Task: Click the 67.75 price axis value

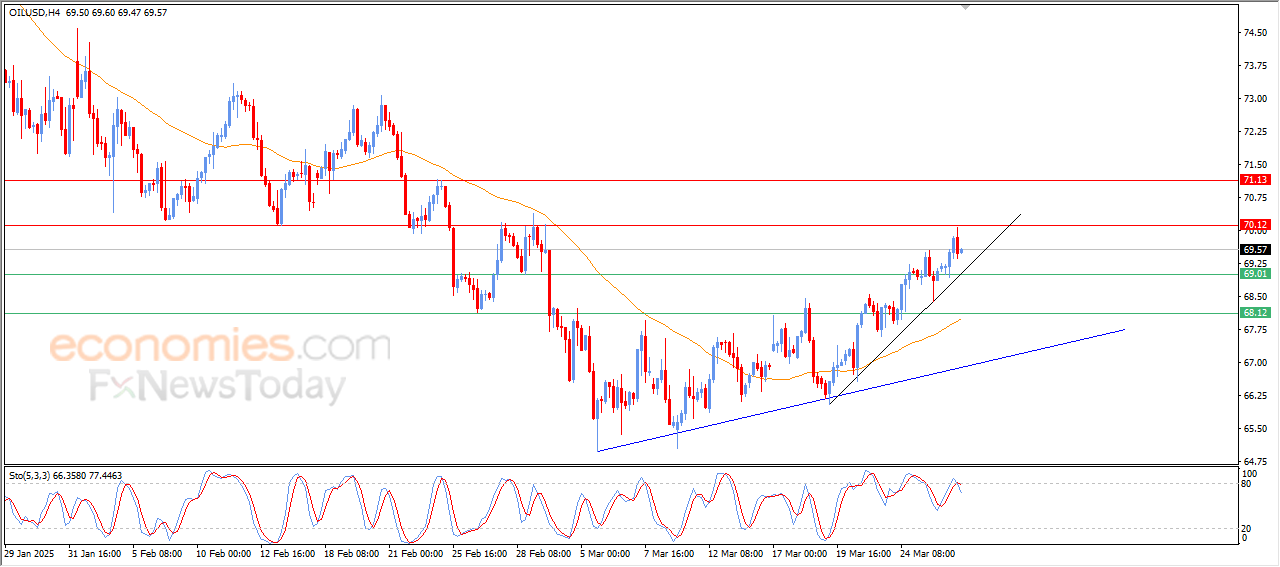Action: (x=1256, y=330)
